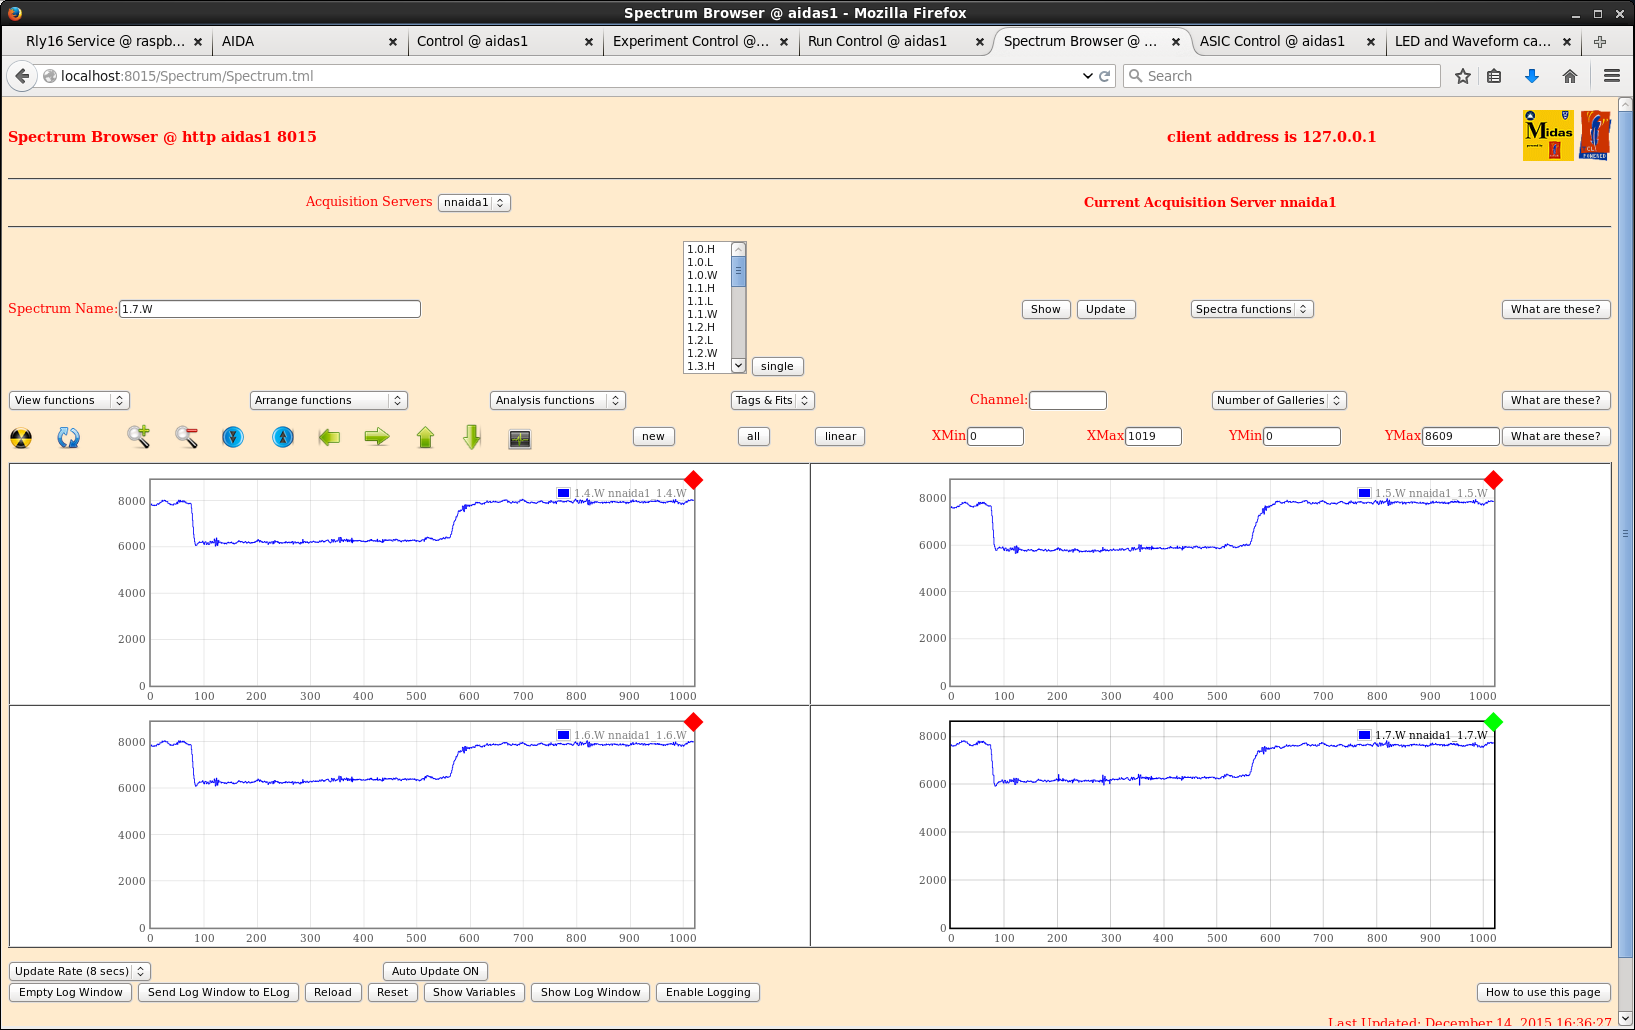Click the bookmarks list icon

(x=1494, y=76)
